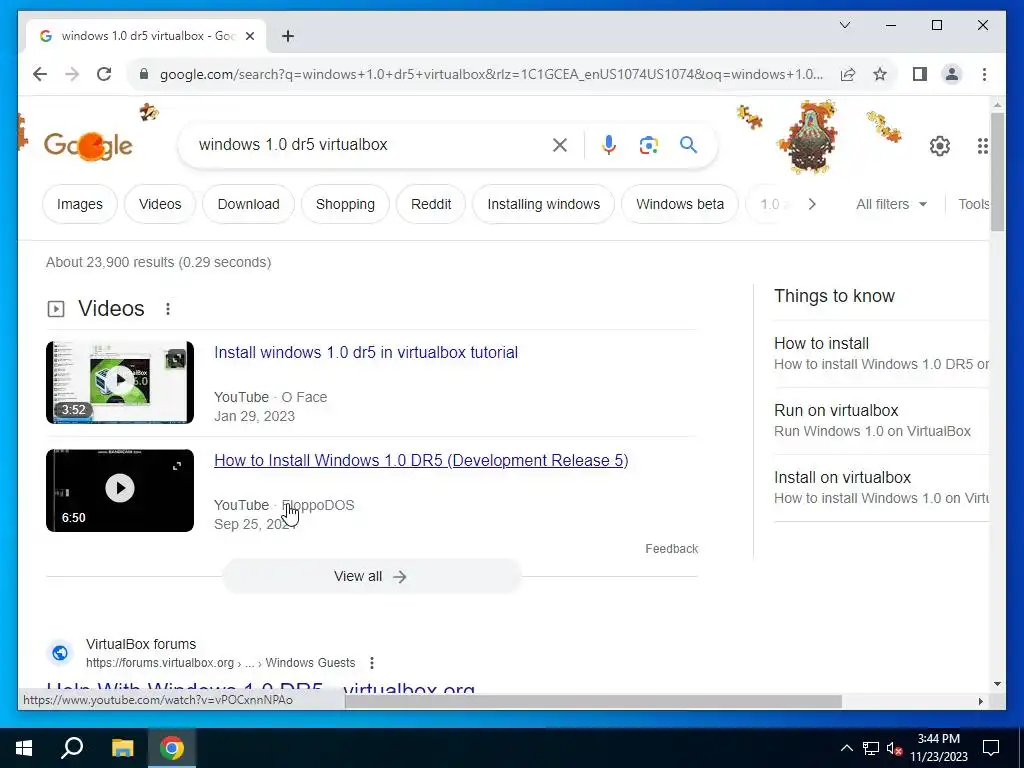
Task: Click in the Google search input field
Action: pyautogui.click(x=372, y=145)
